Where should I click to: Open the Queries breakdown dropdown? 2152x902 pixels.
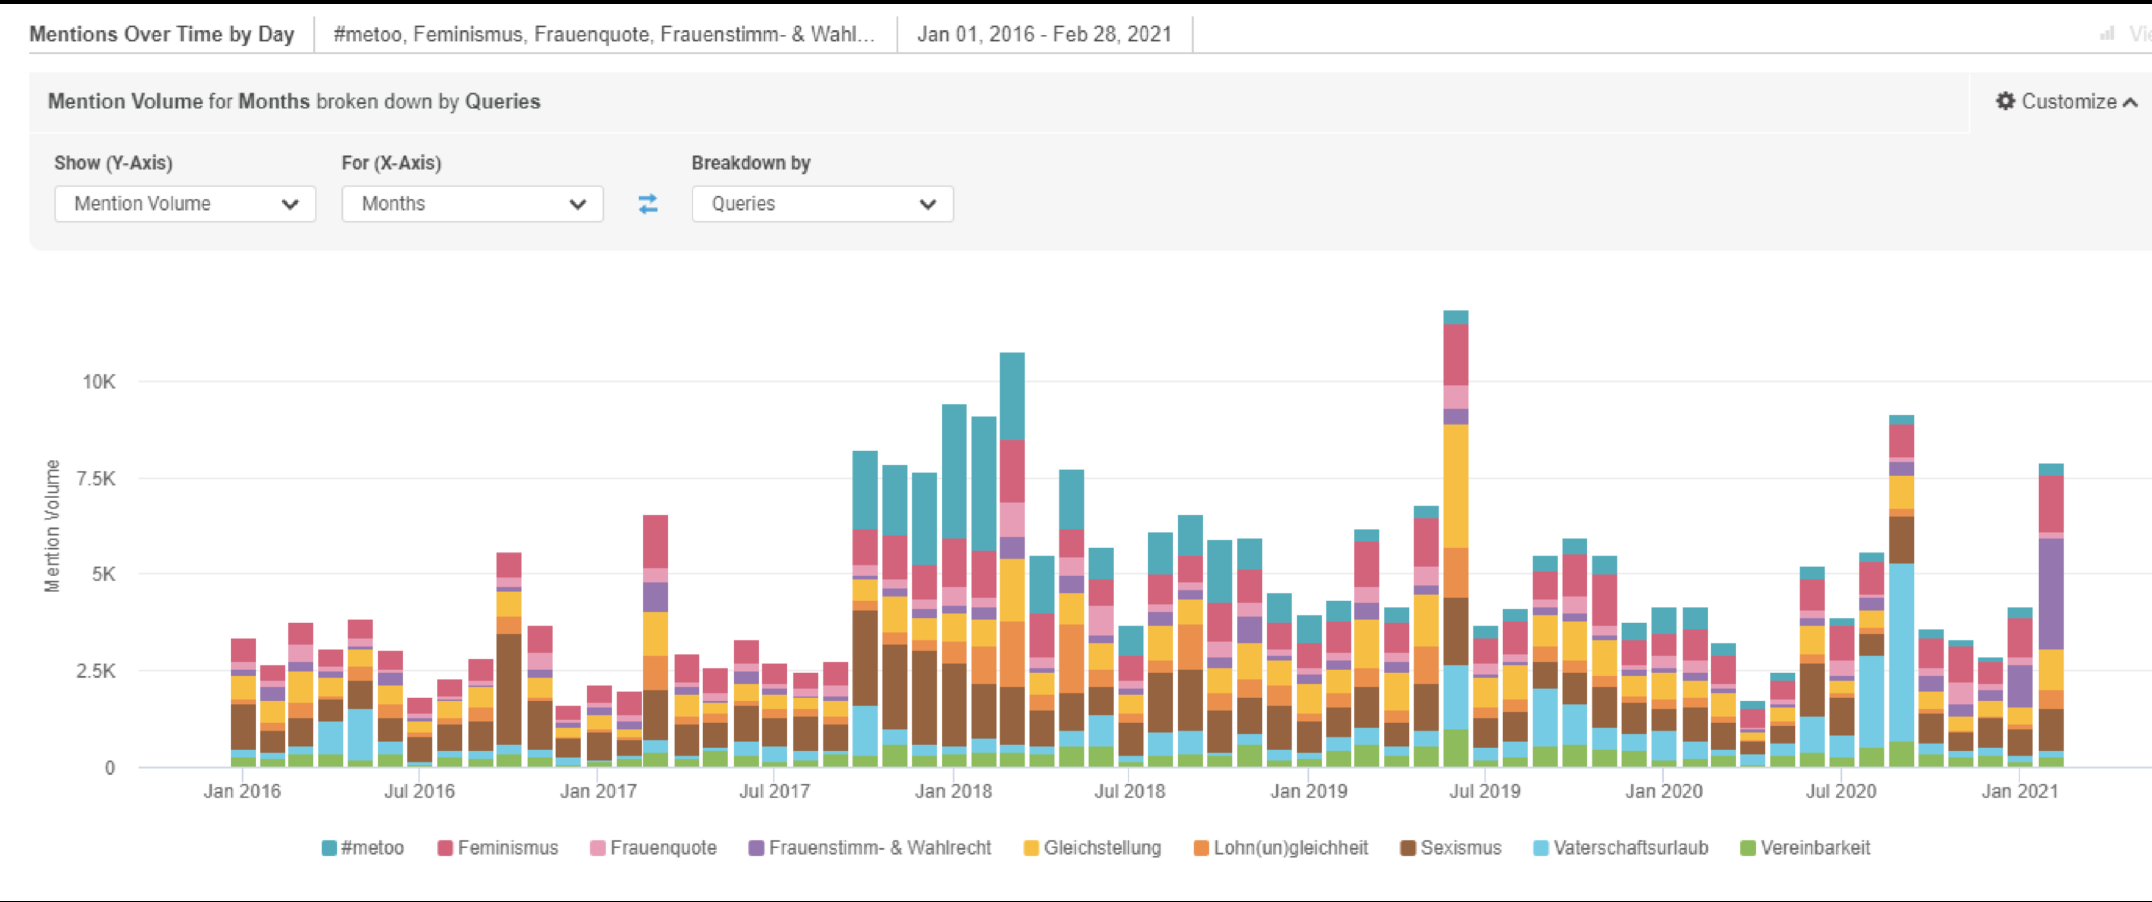click(x=822, y=204)
